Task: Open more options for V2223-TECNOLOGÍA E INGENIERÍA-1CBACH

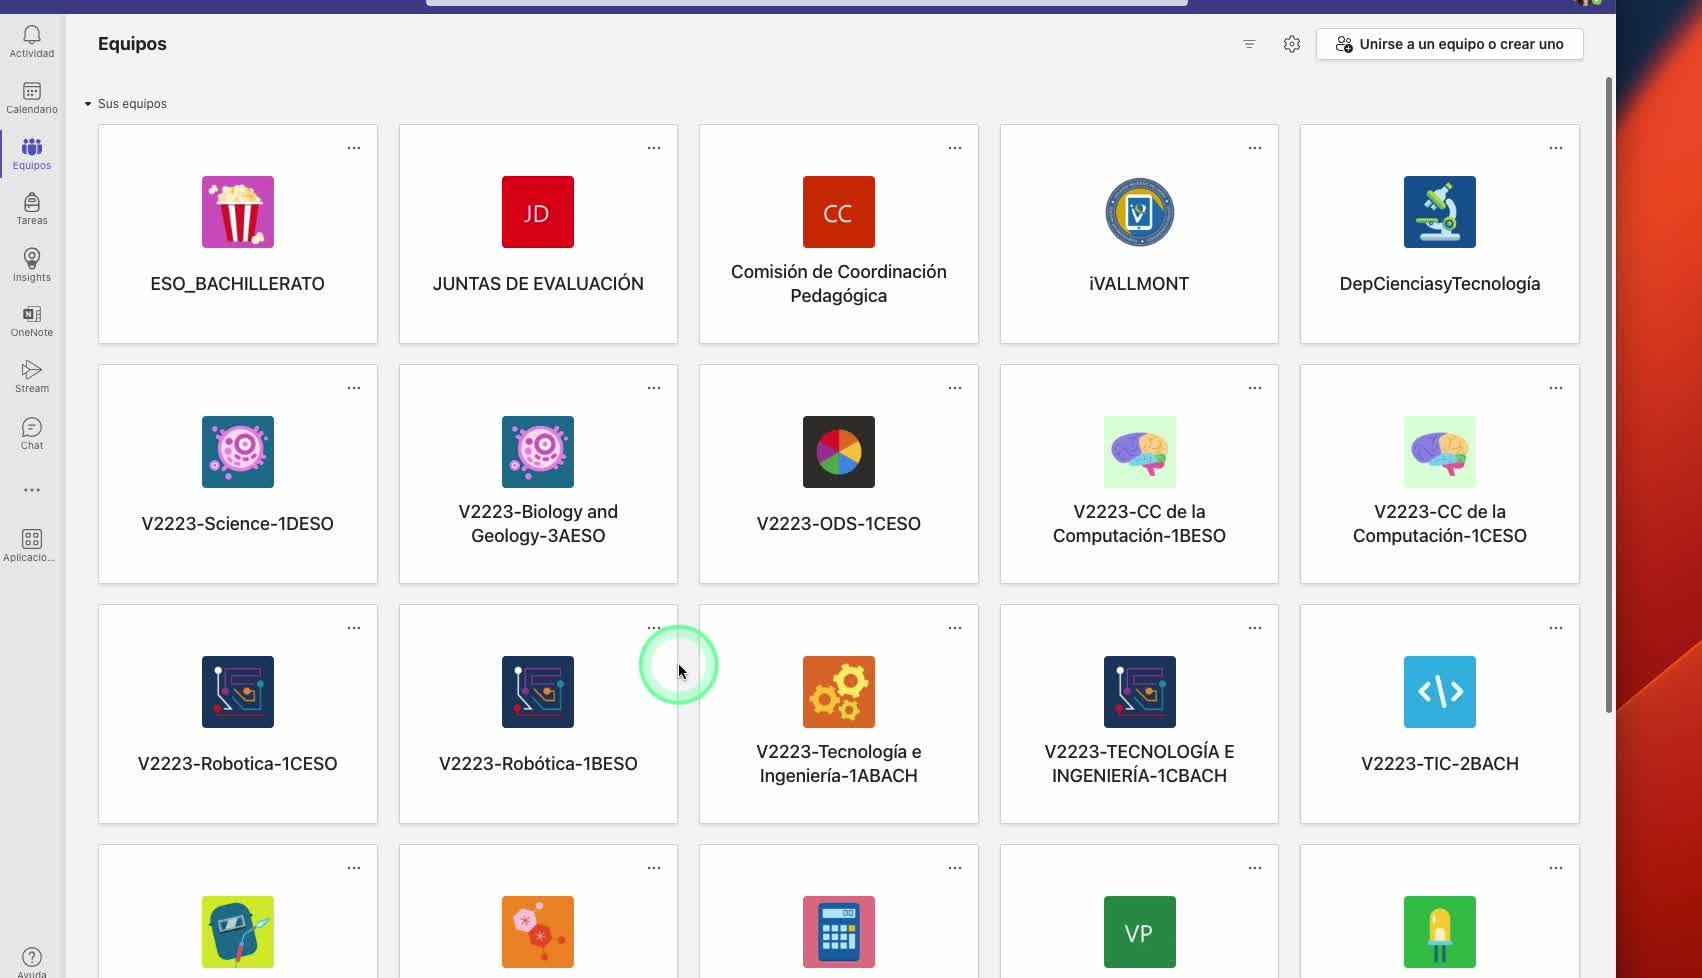Action: pos(1255,628)
